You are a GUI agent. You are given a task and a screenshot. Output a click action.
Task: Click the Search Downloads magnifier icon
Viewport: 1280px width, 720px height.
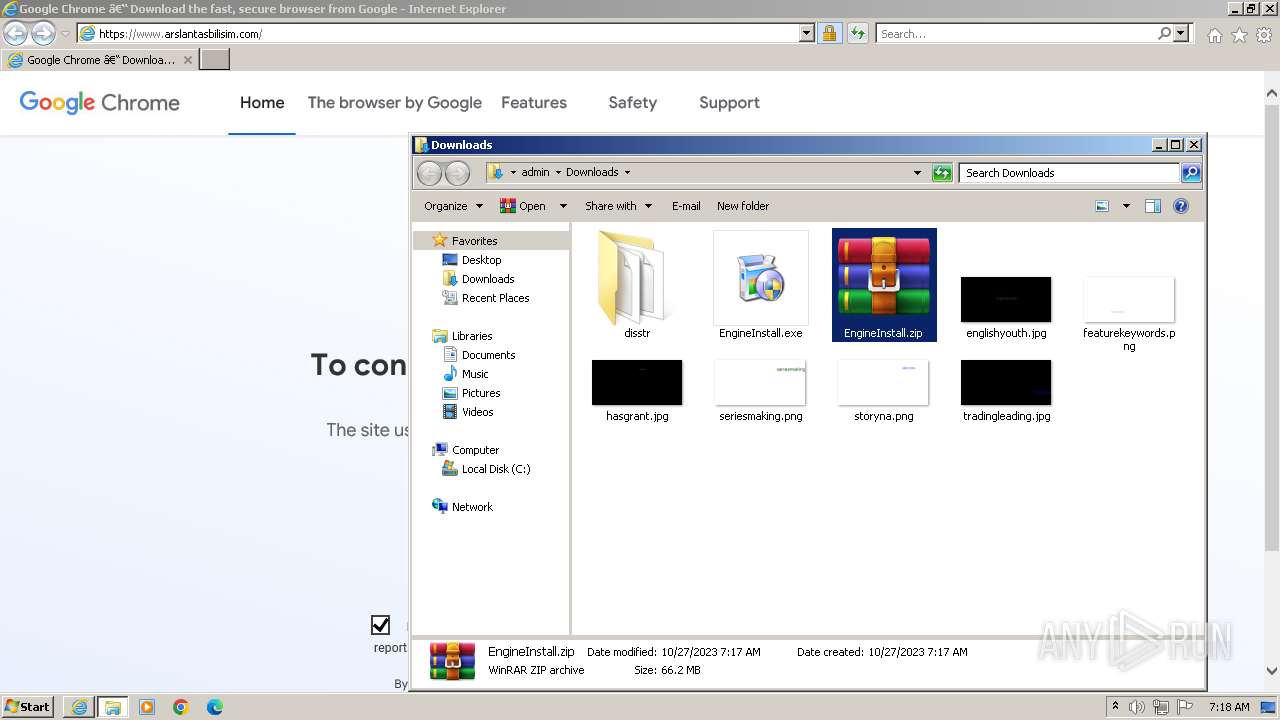(1190, 173)
